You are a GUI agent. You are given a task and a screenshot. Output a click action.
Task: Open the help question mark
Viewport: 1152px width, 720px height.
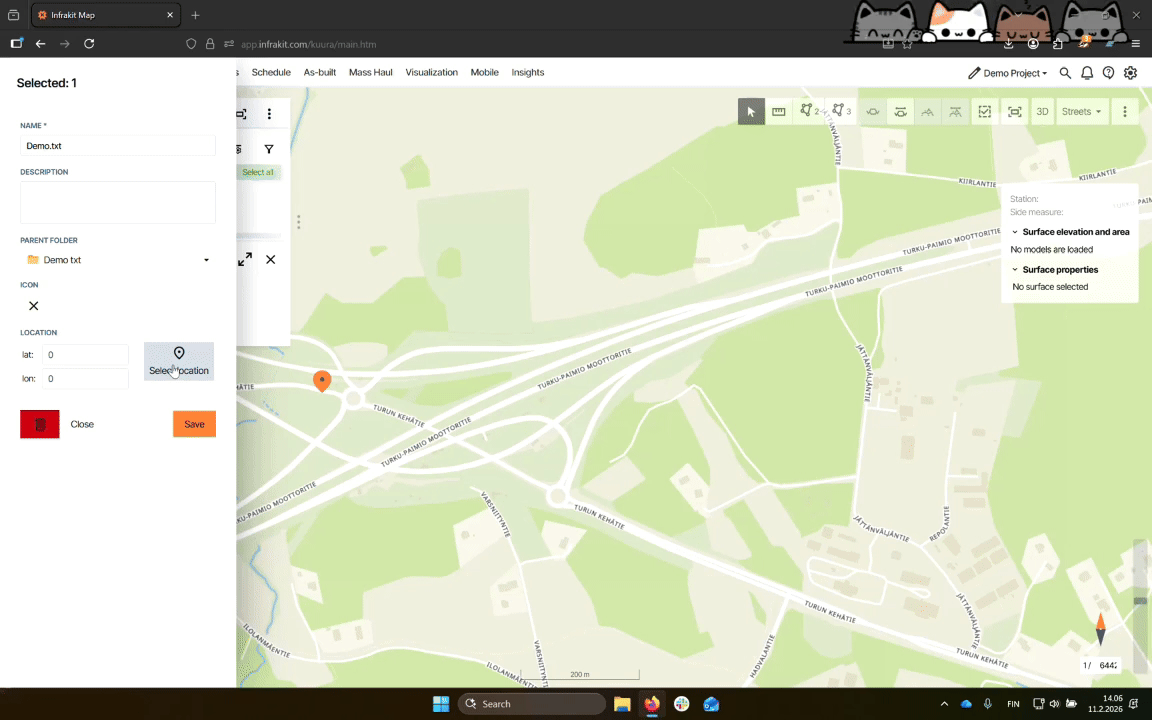[x=1109, y=73]
